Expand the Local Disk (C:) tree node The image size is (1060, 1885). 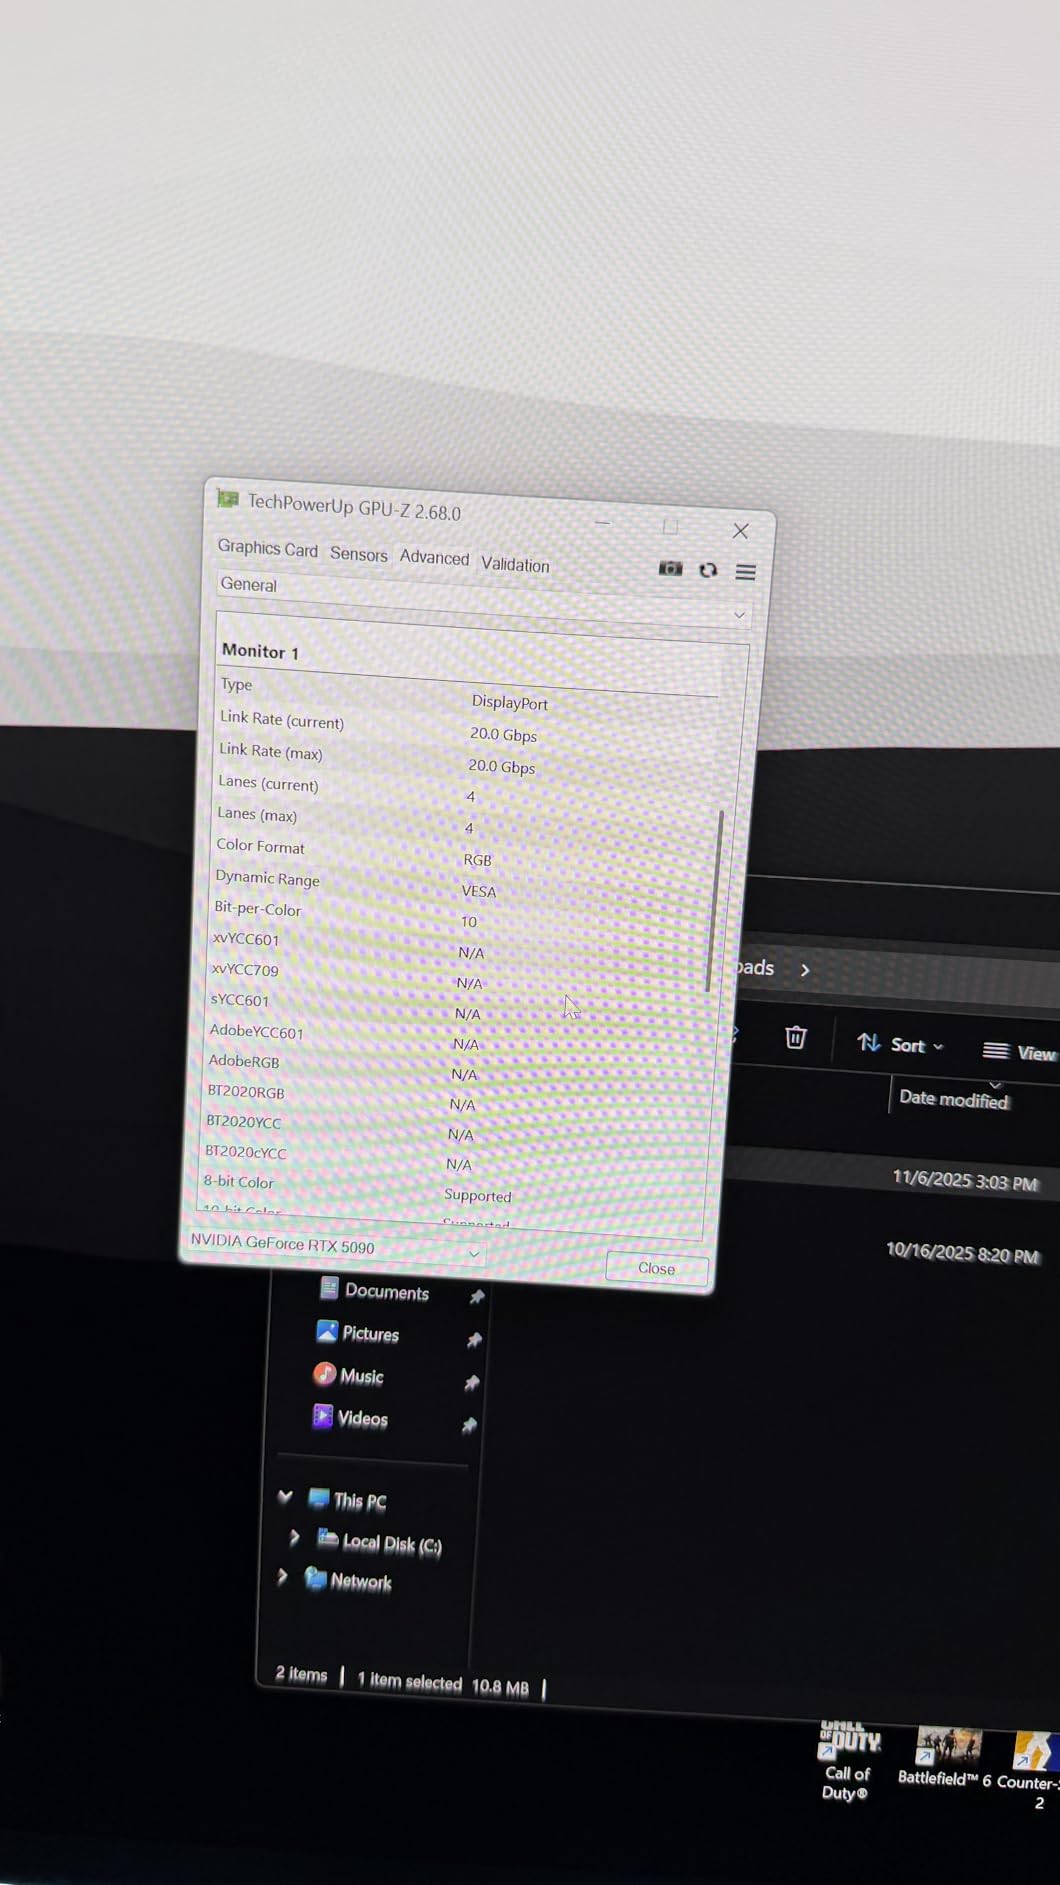[x=294, y=1537]
